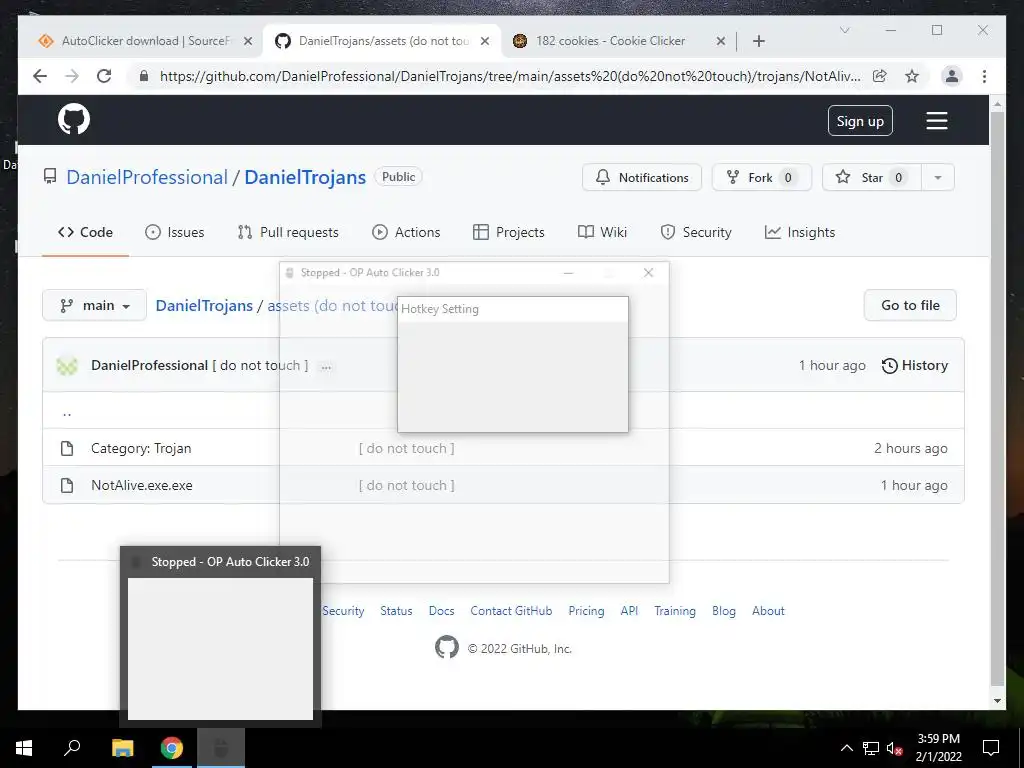This screenshot has width=1024, height=768.
Task: Click Sign up button
Action: (860, 121)
